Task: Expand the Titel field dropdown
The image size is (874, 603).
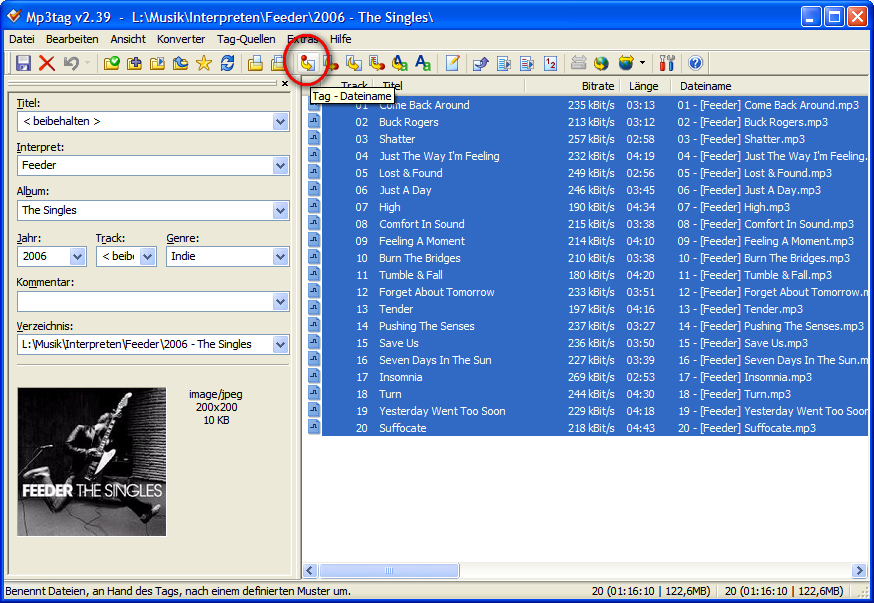Action: coord(280,121)
